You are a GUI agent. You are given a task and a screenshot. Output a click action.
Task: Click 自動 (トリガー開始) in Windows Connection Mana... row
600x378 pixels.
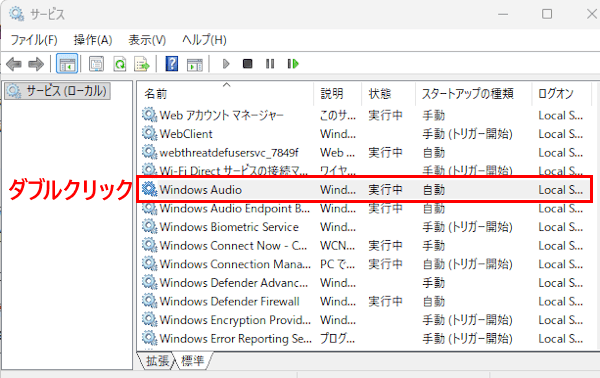point(467,264)
